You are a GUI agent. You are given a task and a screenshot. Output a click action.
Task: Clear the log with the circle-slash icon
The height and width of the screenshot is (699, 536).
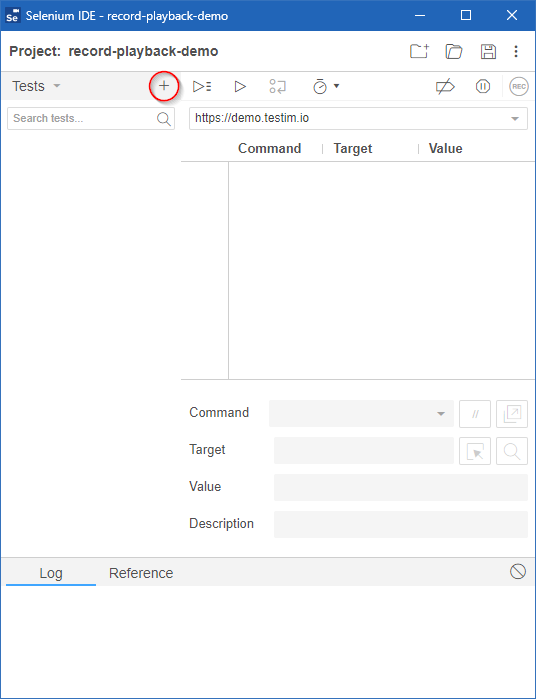pos(518,571)
